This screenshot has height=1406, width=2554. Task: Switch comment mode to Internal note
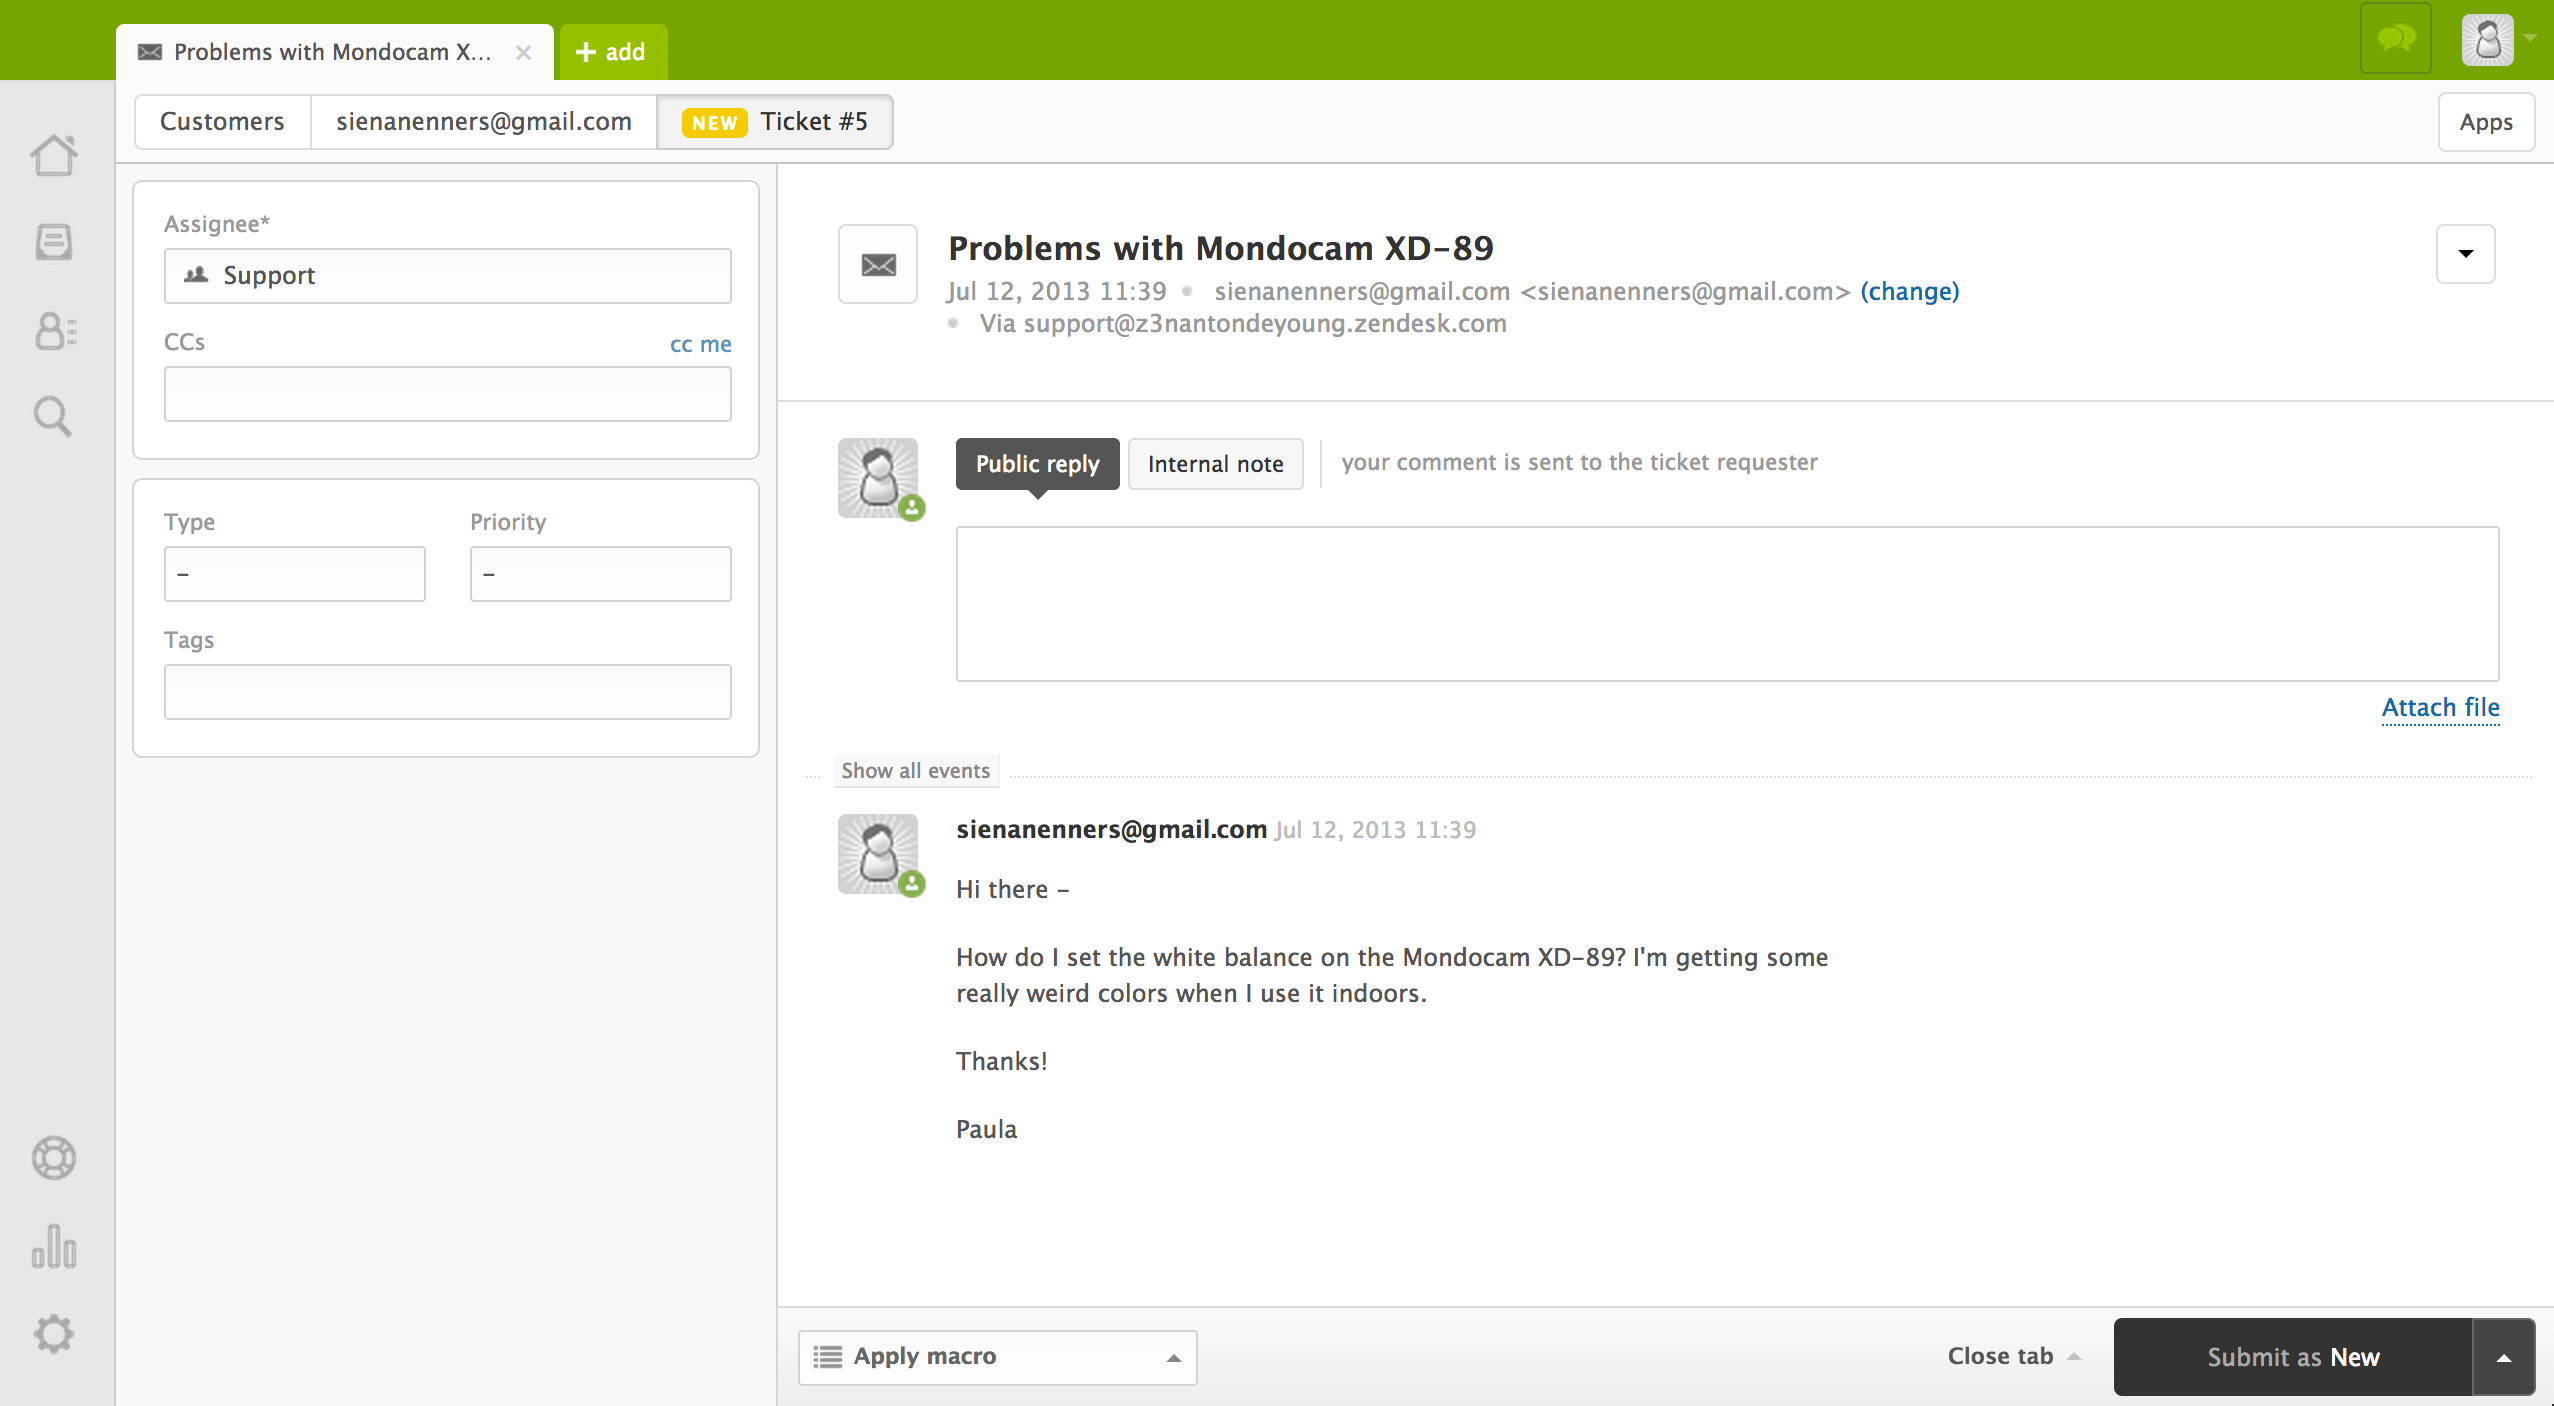(x=1215, y=464)
